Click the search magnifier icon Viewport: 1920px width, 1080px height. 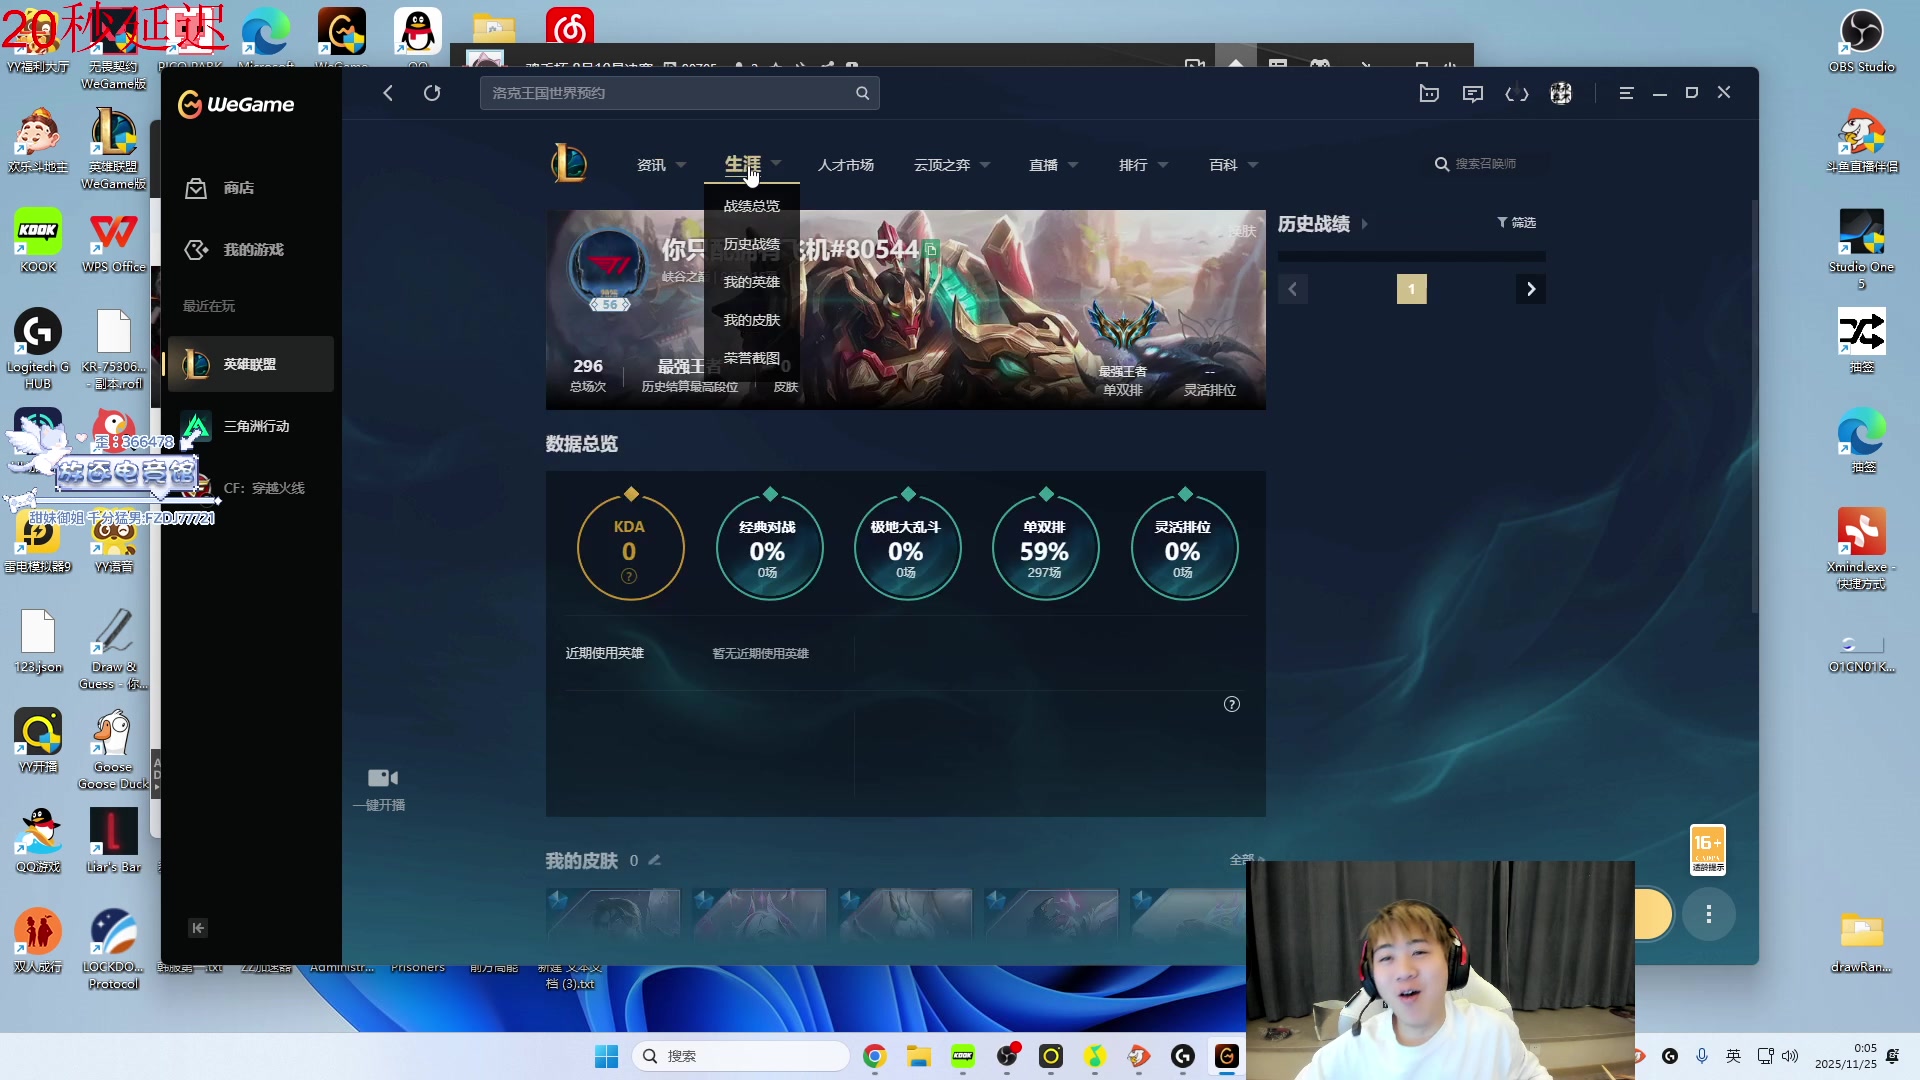tap(862, 93)
